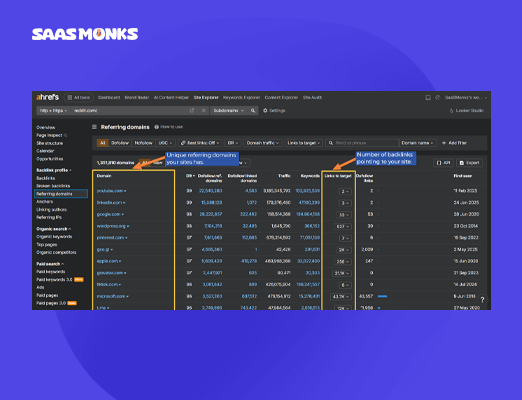Open Site Audit in the top navigation

point(312,97)
